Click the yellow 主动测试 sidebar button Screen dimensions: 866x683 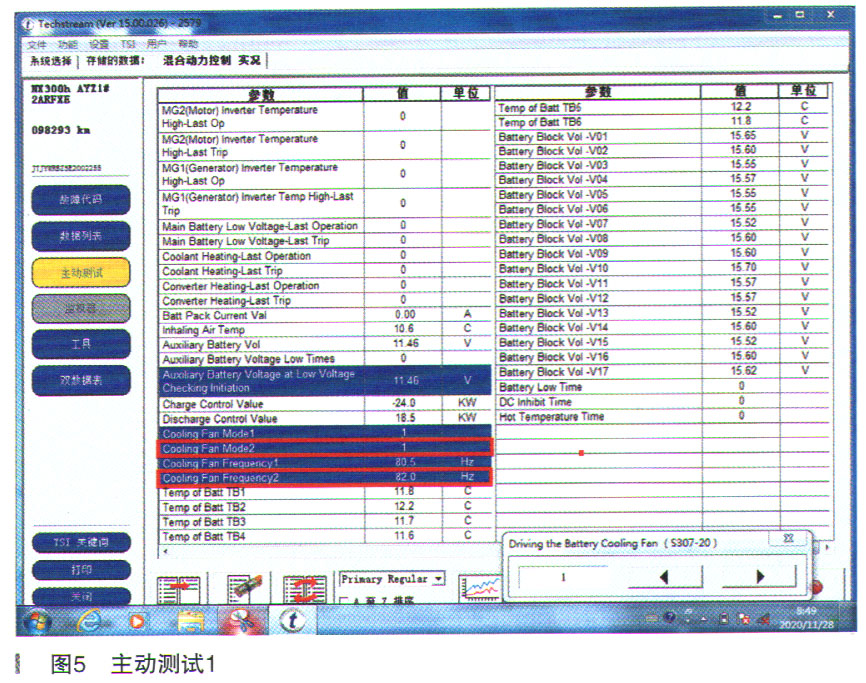81,272
